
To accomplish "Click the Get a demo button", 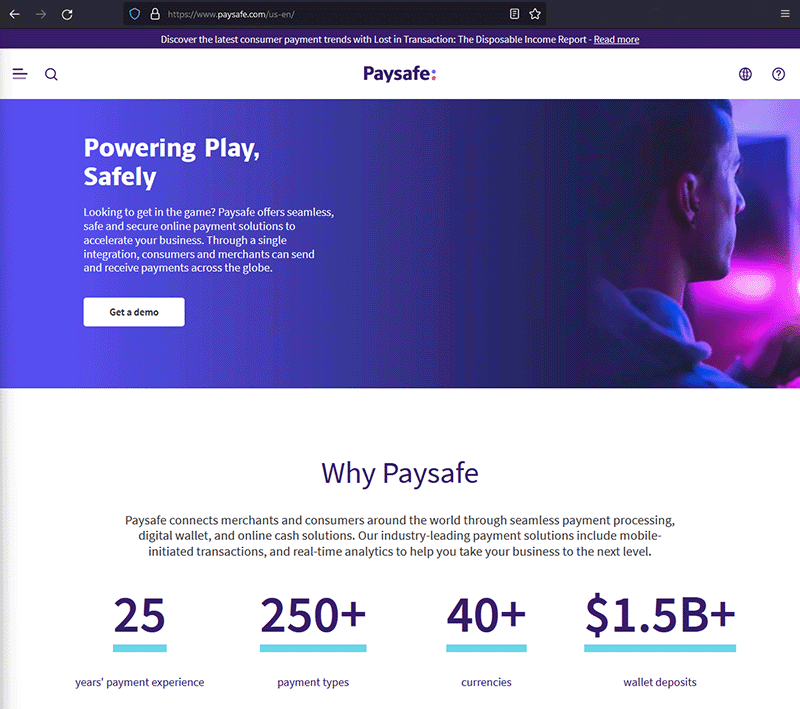I will pyautogui.click(x=133, y=311).
